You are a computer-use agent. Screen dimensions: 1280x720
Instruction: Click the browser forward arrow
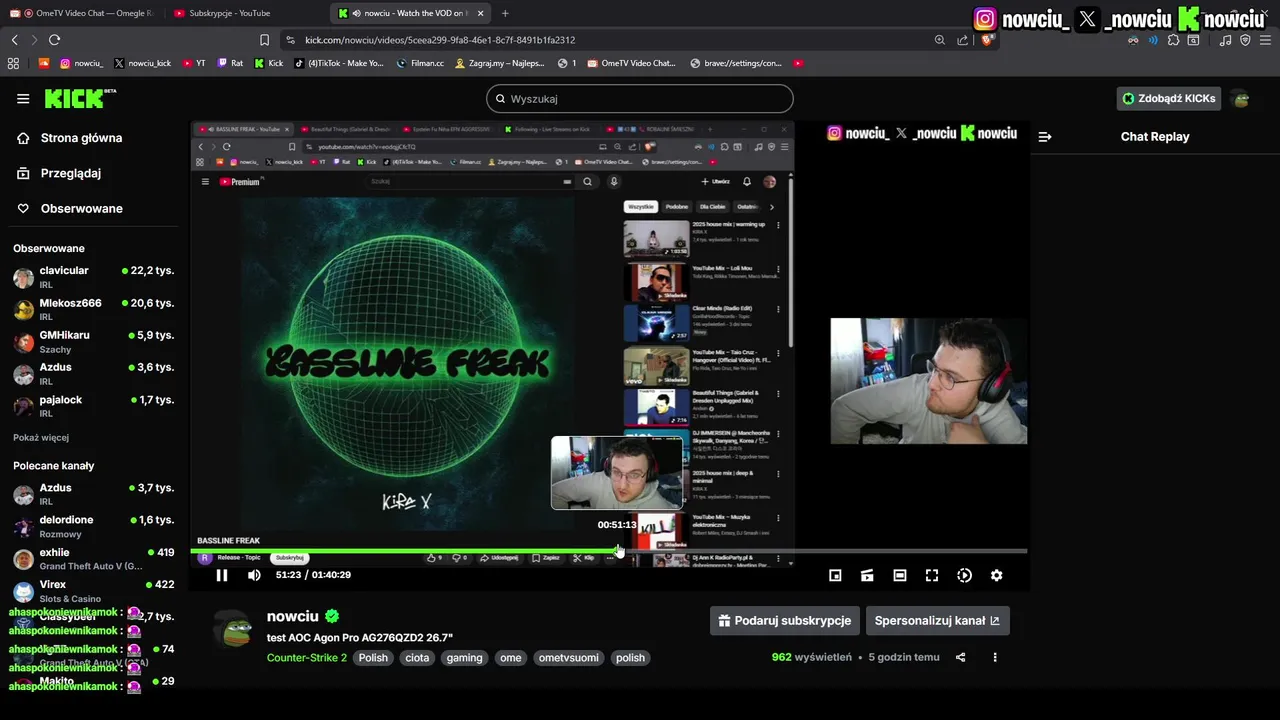(34, 40)
